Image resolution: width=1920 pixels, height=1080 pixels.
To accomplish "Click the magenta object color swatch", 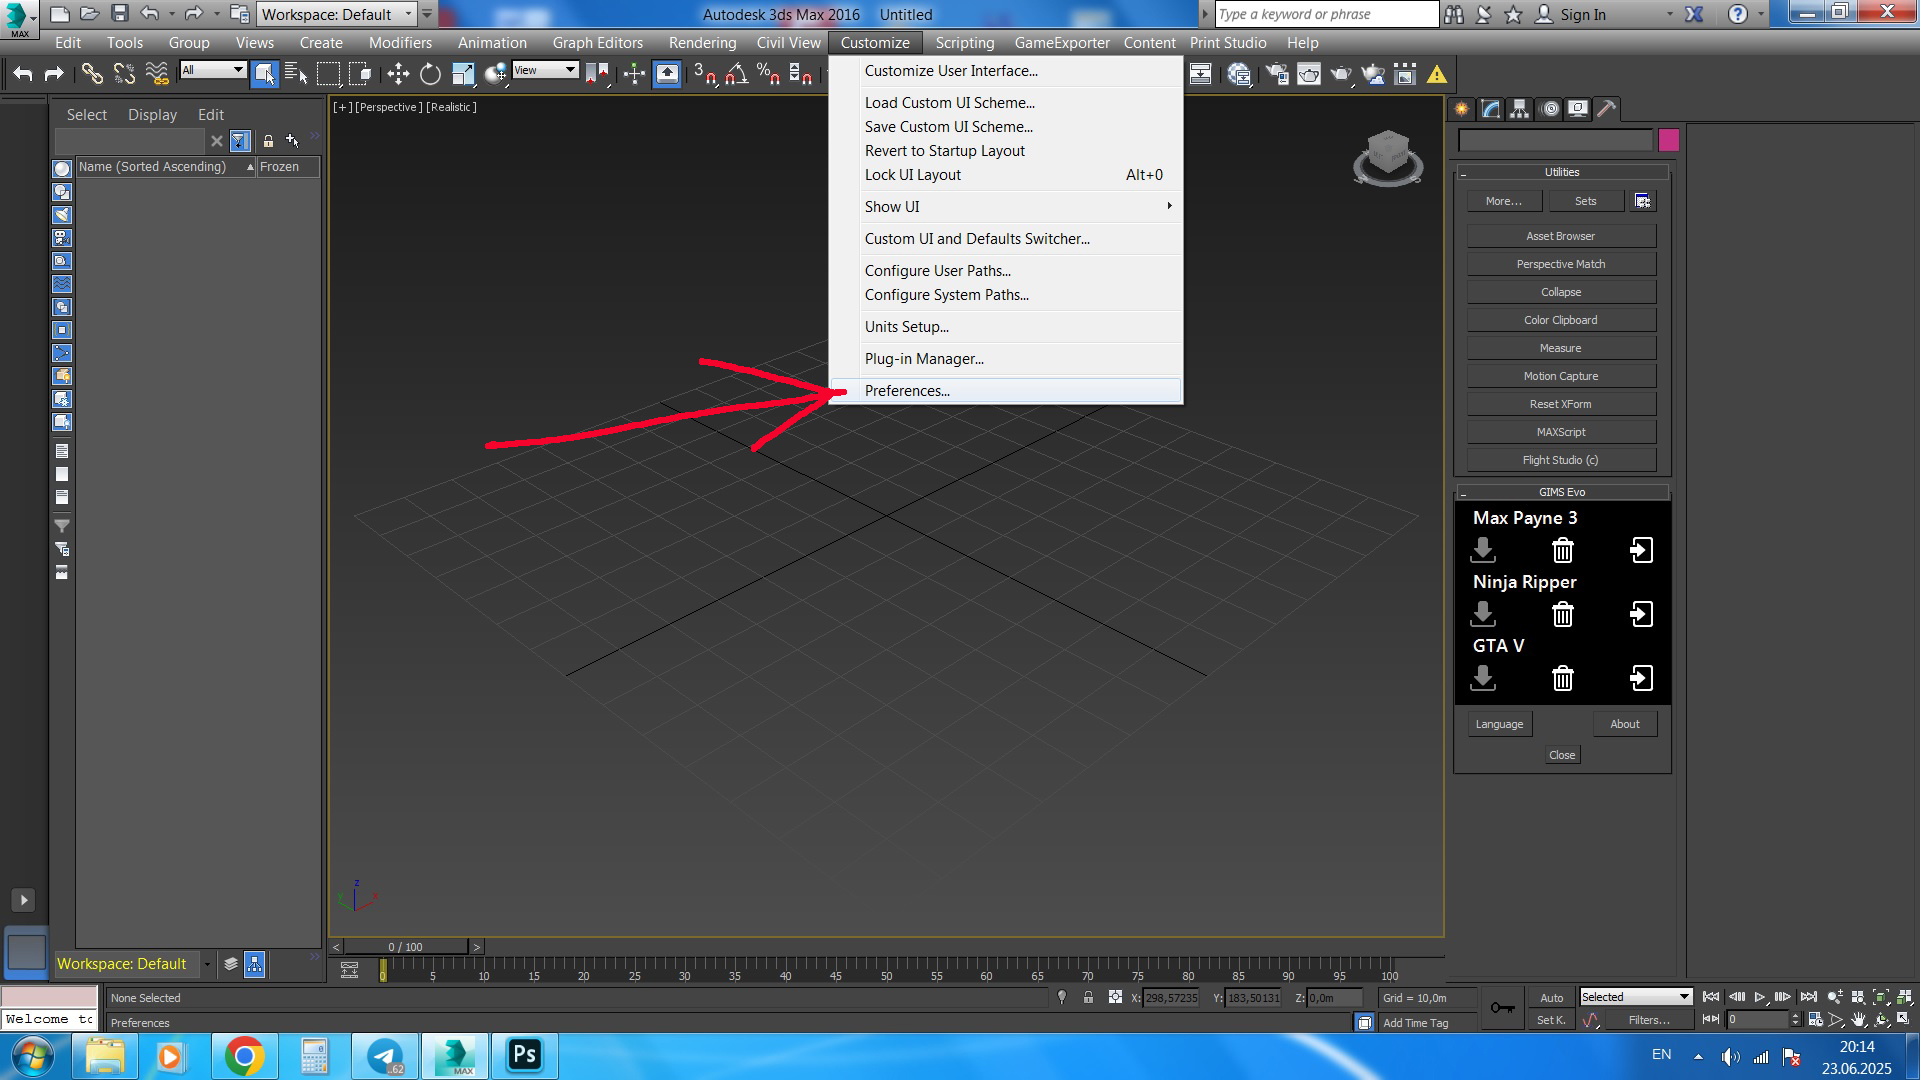I will tap(1668, 140).
